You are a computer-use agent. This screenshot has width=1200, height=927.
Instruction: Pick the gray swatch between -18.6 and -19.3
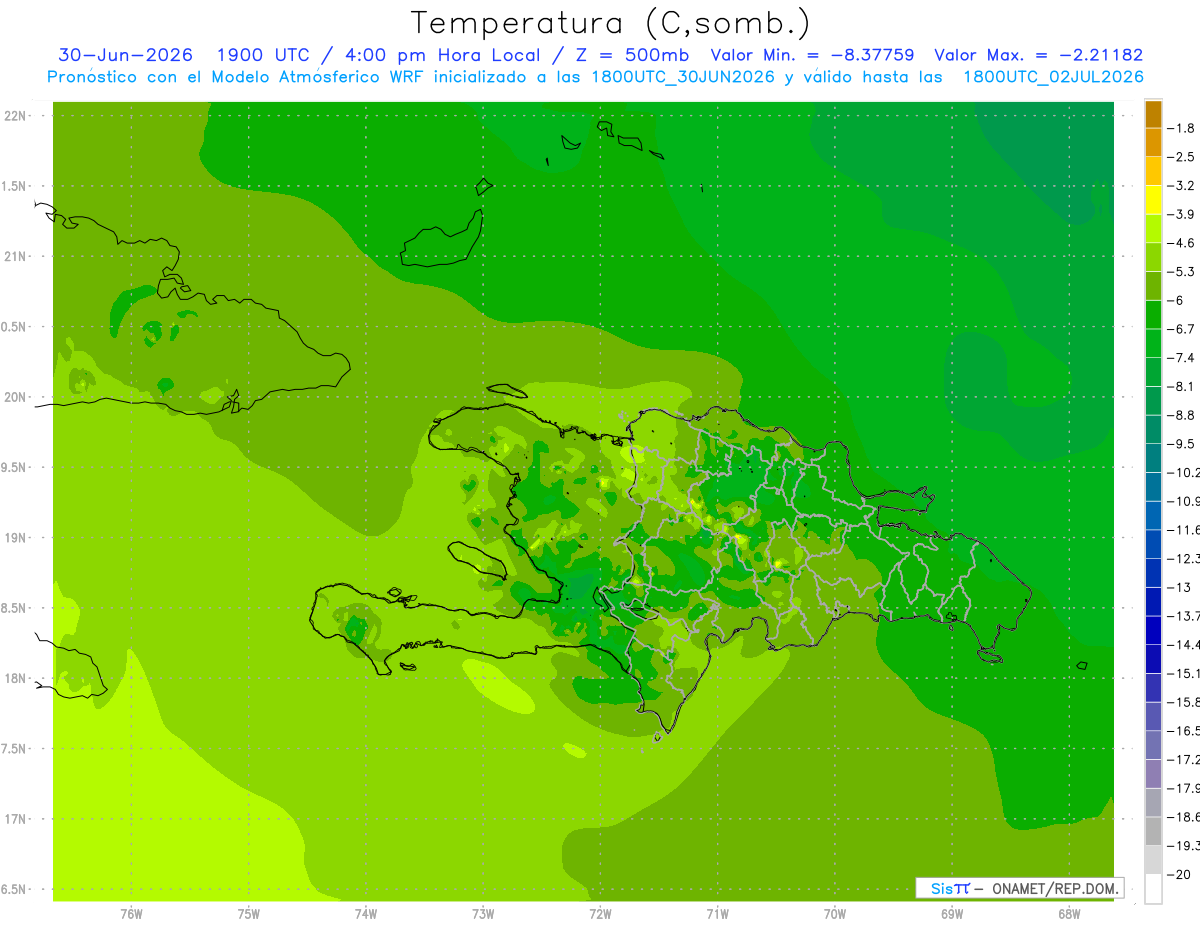[1153, 831]
